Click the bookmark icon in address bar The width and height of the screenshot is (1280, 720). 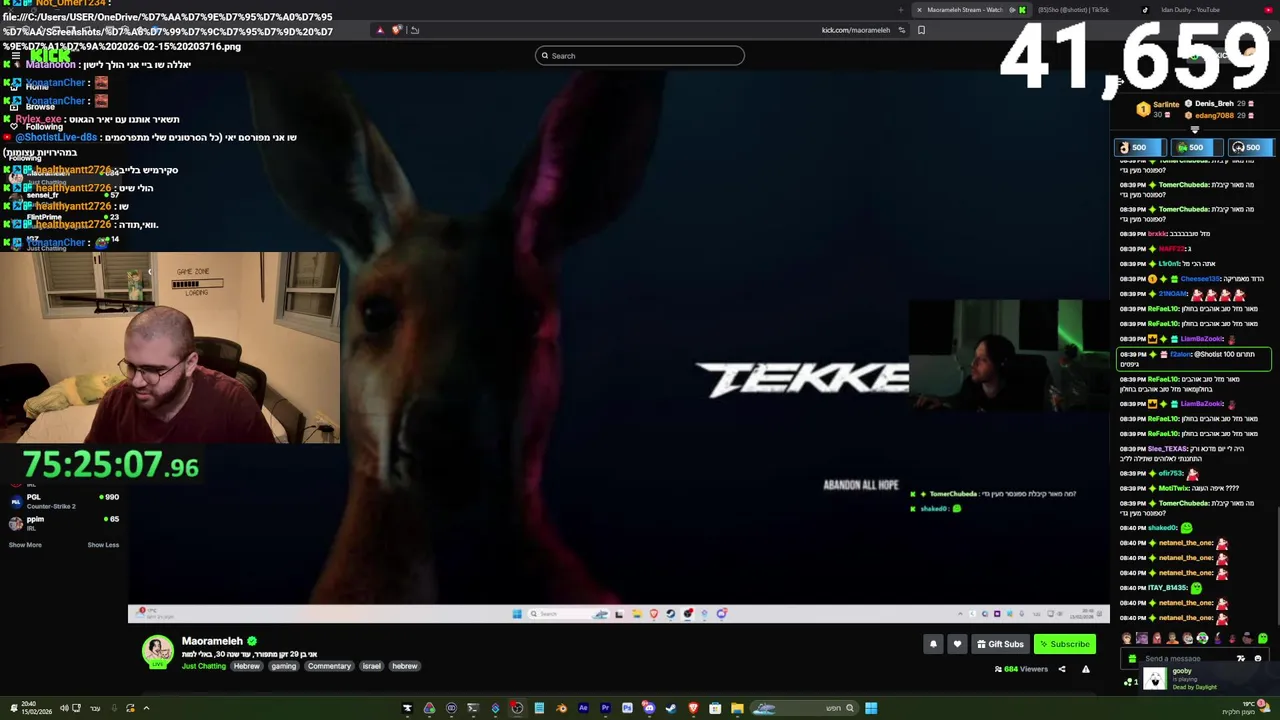pos(921,30)
